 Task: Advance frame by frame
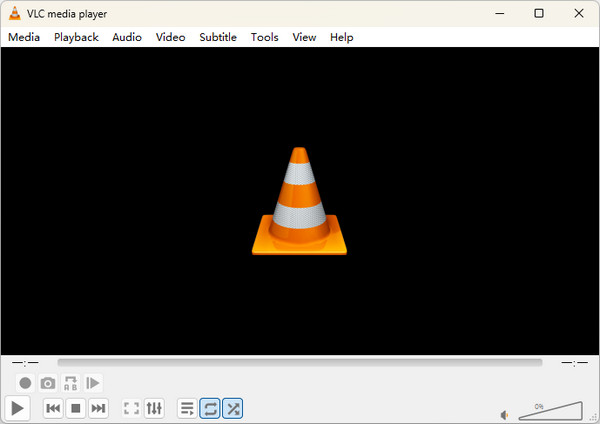tap(93, 383)
